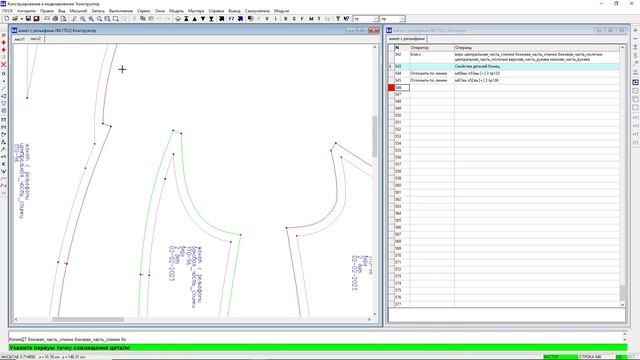Click the upward black triangle step icon
The width and height of the screenshot is (640, 360).
click(x=195, y=19)
